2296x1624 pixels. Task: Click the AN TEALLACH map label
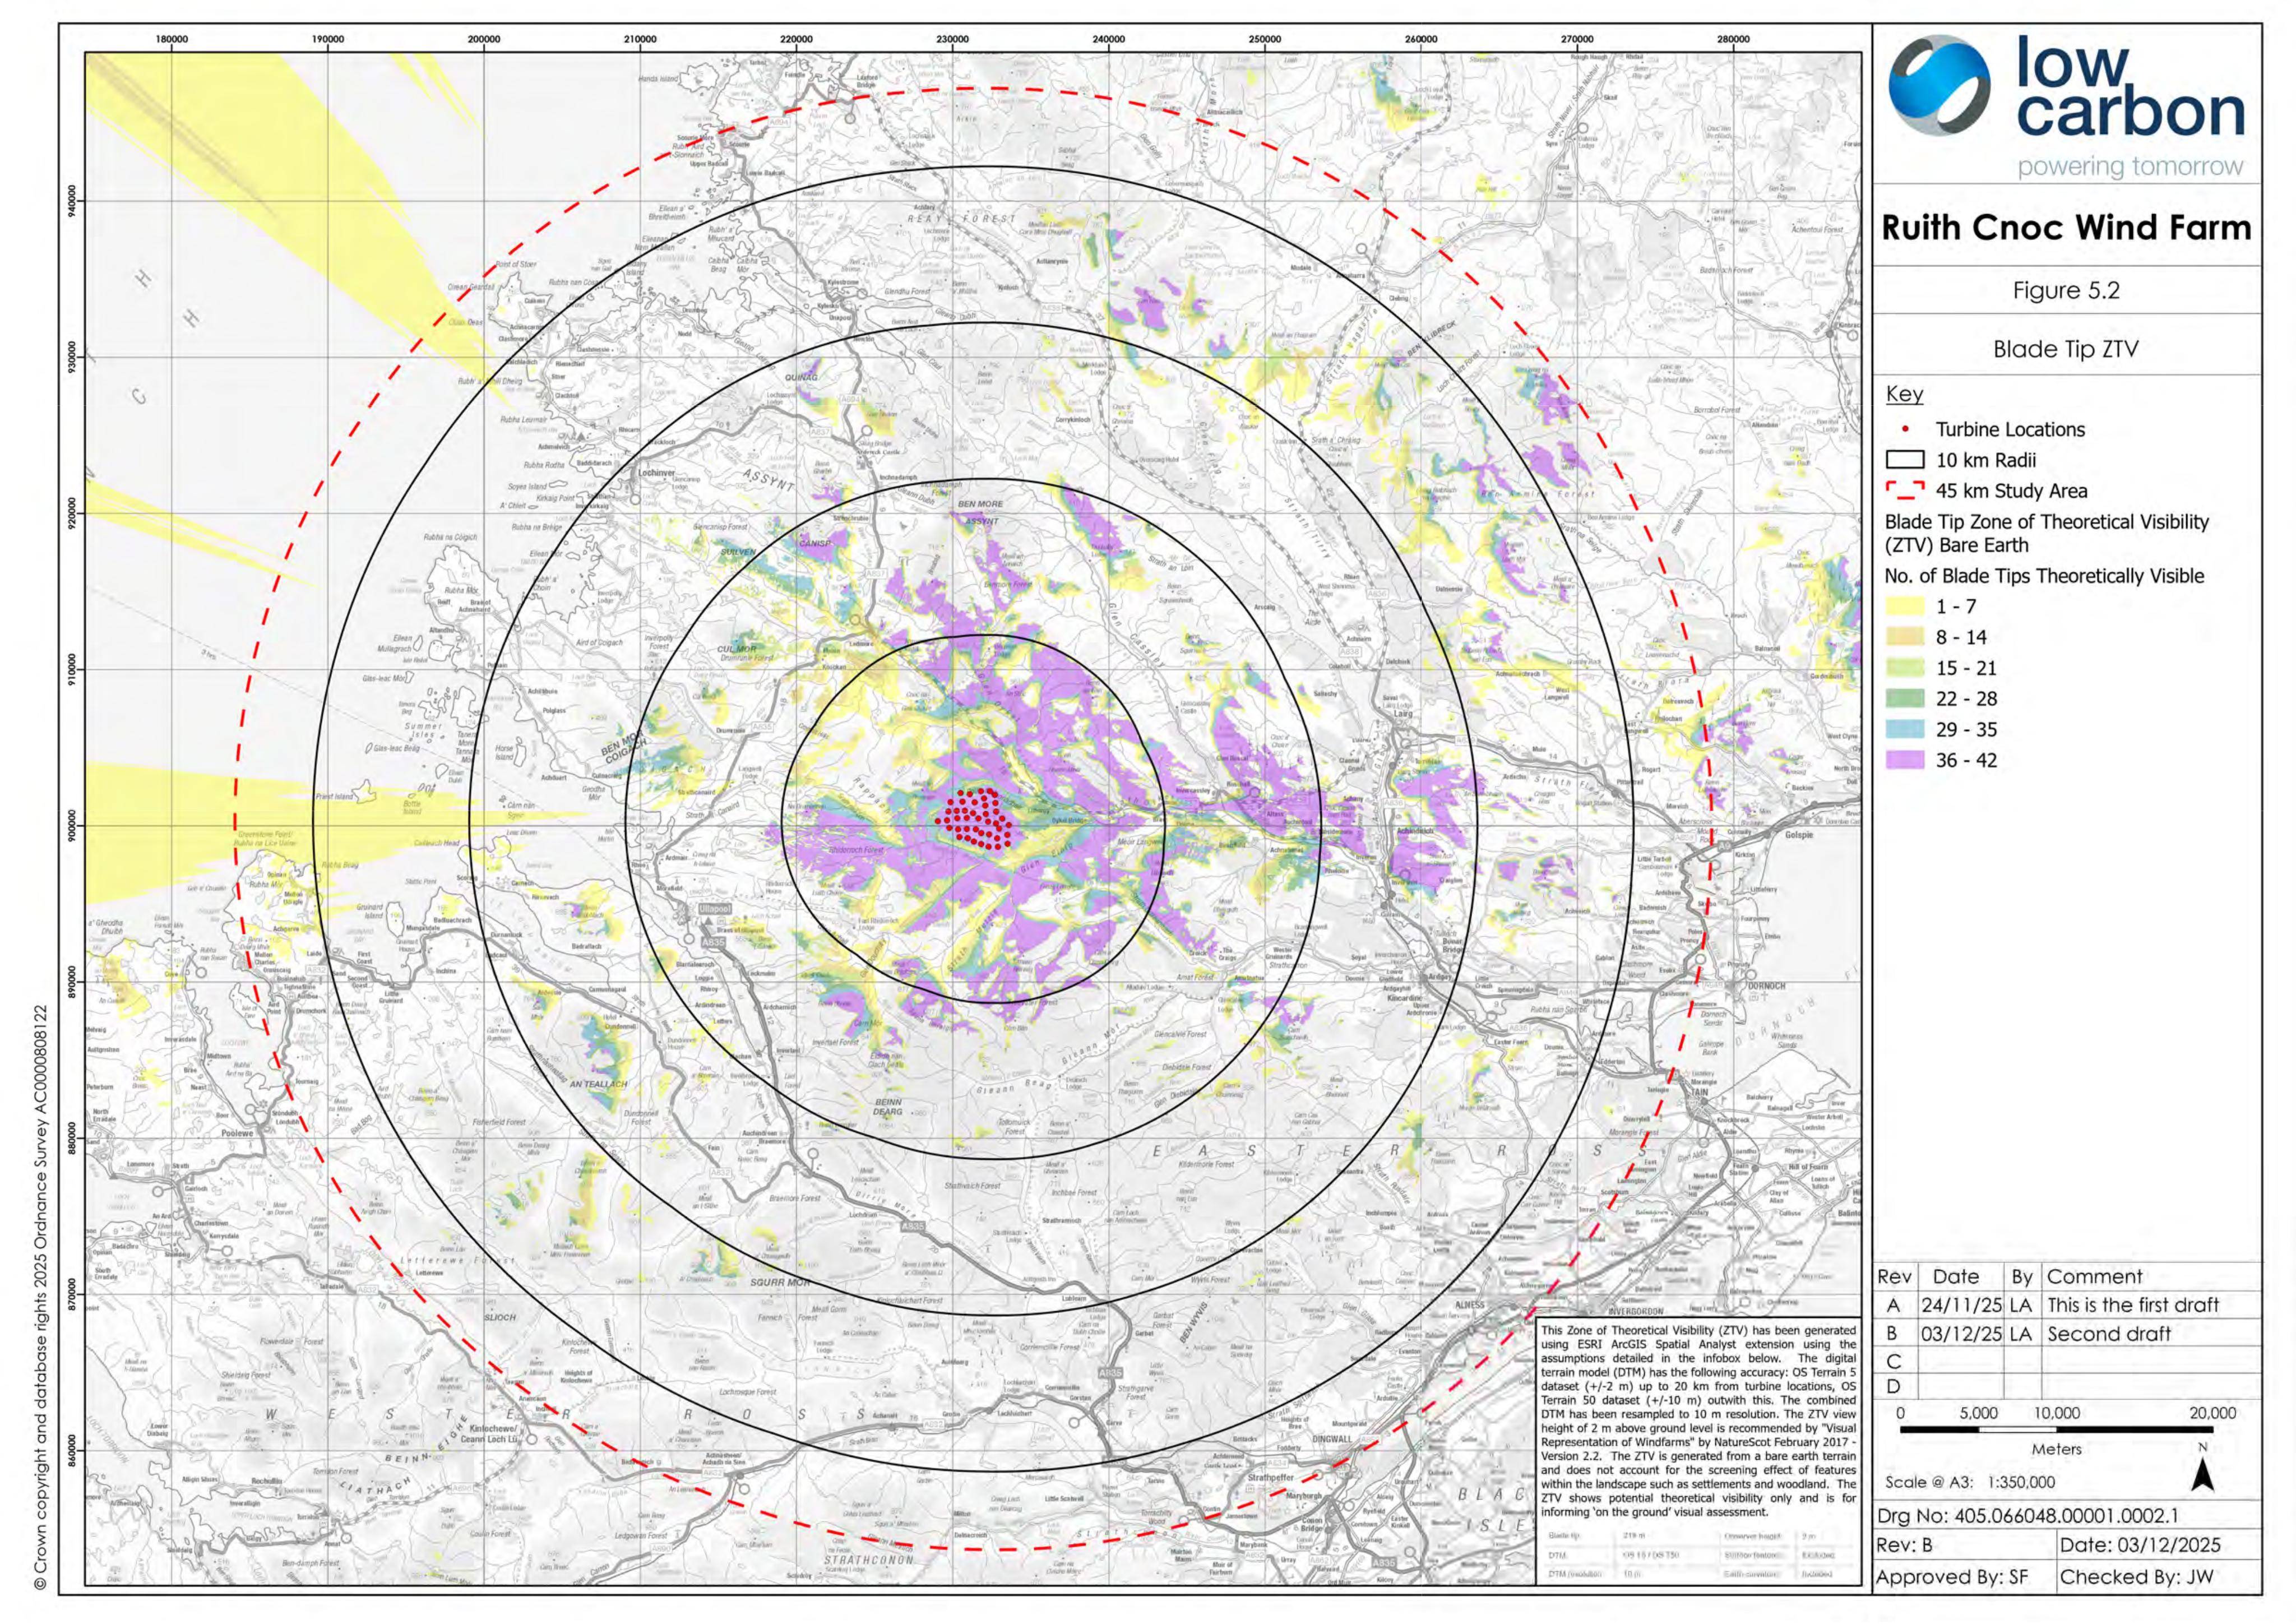pyautogui.click(x=598, y=1083)
